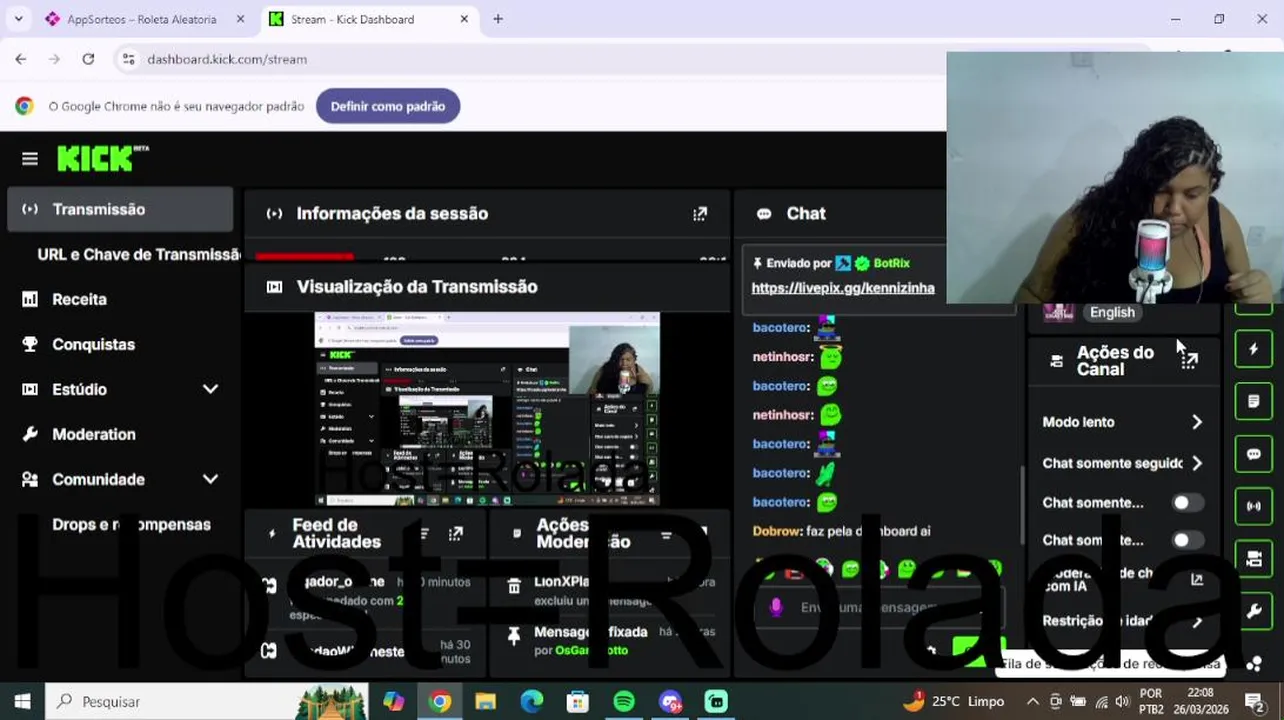Open Spotify from the taskbar
Image resolution: width=1284 pixels, height=720 pixels.
point(624,701)
